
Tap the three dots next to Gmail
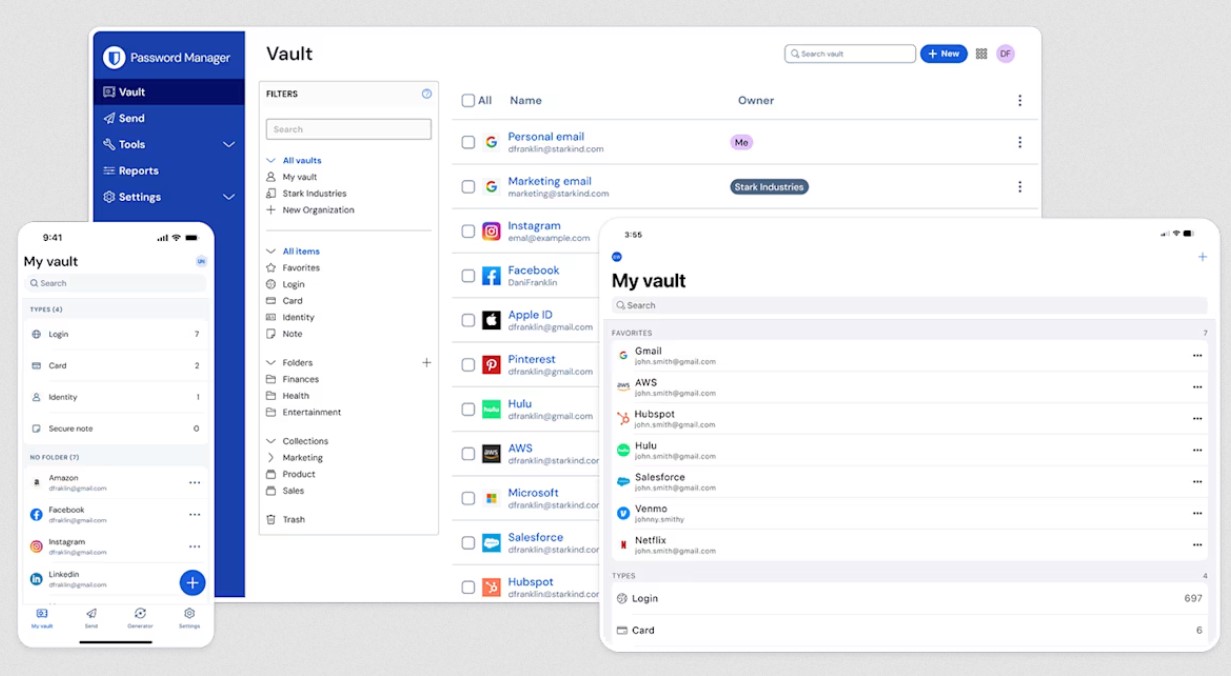click(1196, 356)
